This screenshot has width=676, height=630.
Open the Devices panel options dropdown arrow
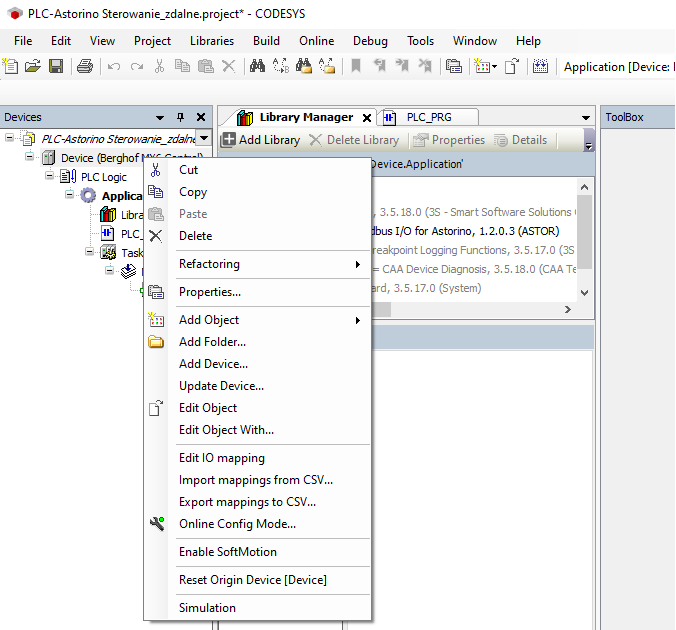[x=160, y=117]
